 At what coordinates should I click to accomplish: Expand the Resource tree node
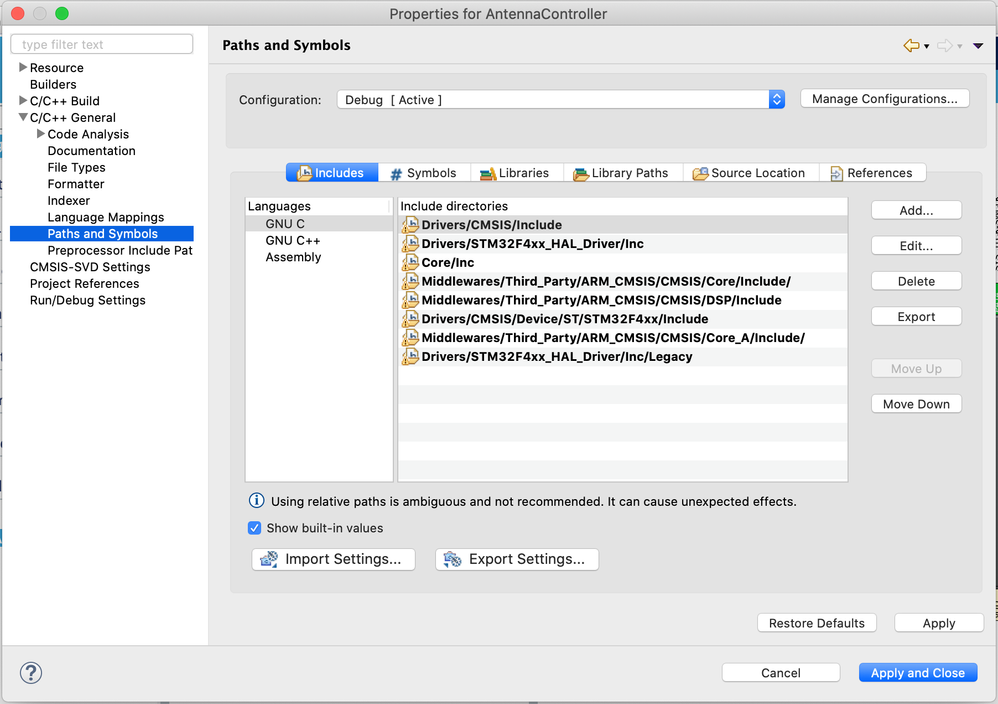pos(24,68)
